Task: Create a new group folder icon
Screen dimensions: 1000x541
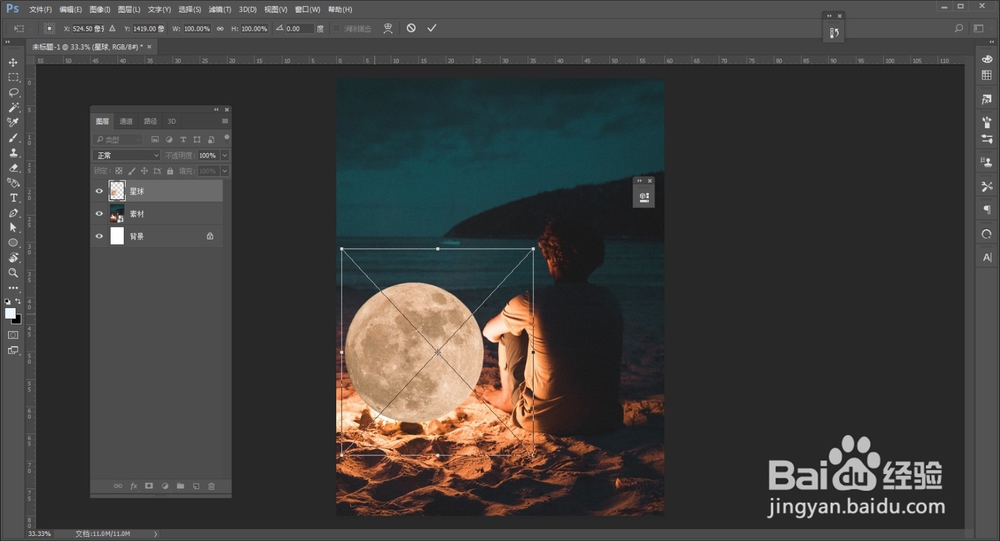Action: pyautogui.click(x=180, y=486)
